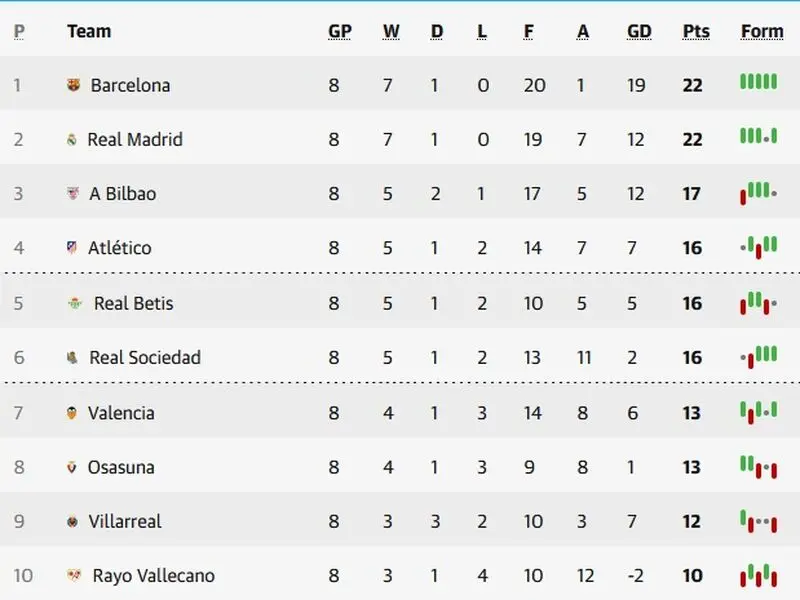Select the GP column header abbreviation
Viewport: 800px width, 600px height.
[340, 32]
